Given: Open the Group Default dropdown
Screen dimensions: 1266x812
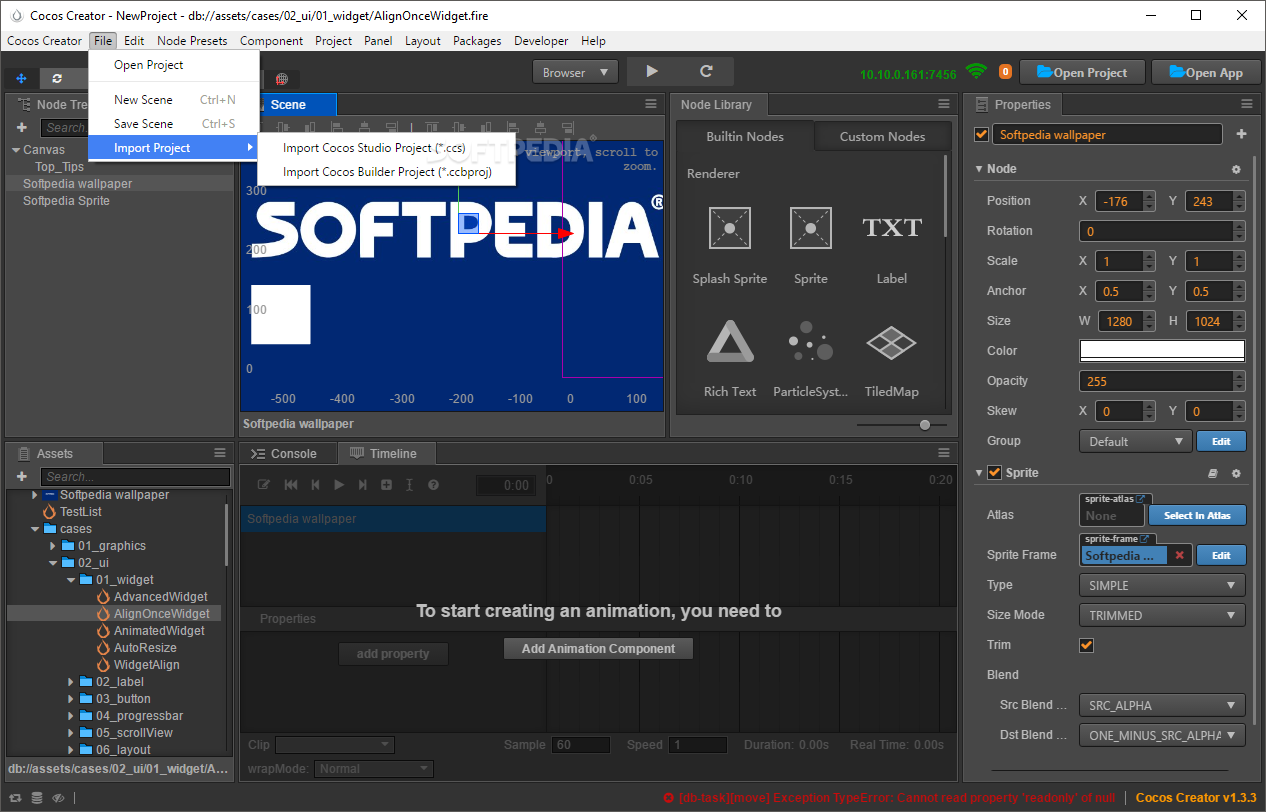Looking at the screenshot, I should [1135, 441].
